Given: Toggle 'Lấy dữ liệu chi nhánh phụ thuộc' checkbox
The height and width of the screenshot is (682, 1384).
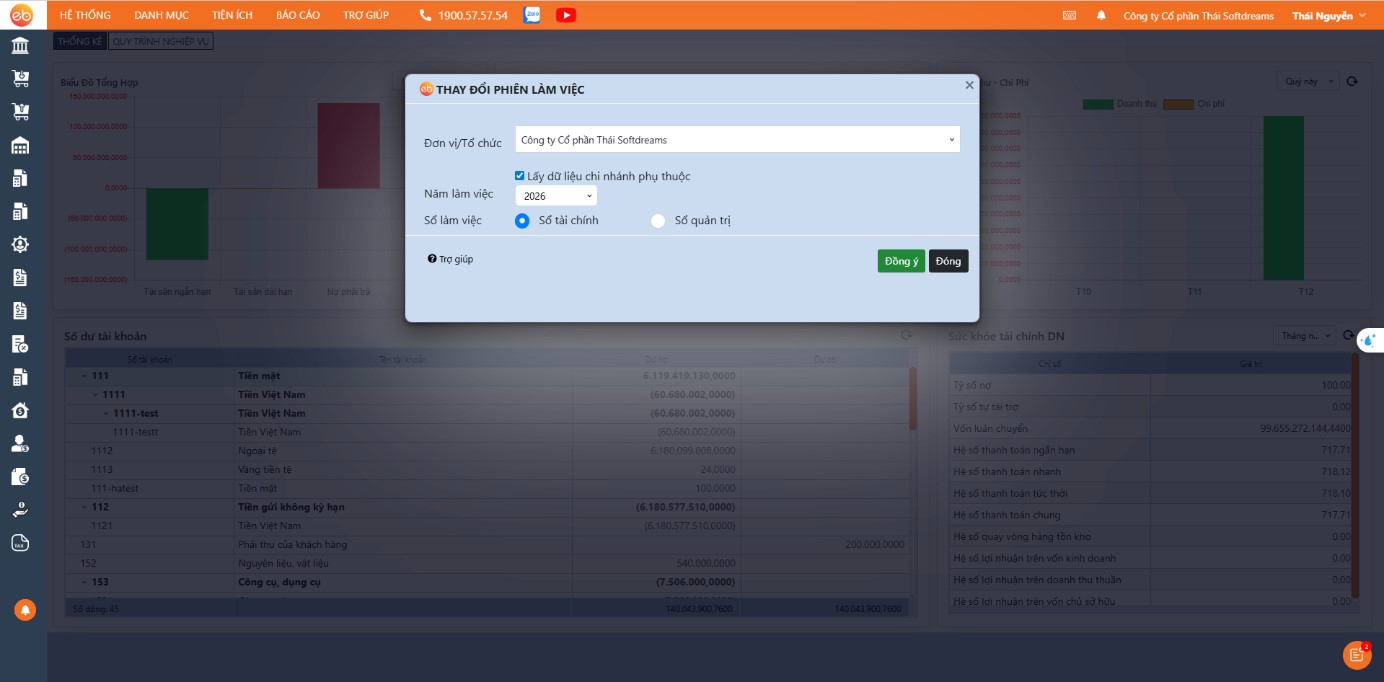Looking at the screenshot, I should point(520,176).
